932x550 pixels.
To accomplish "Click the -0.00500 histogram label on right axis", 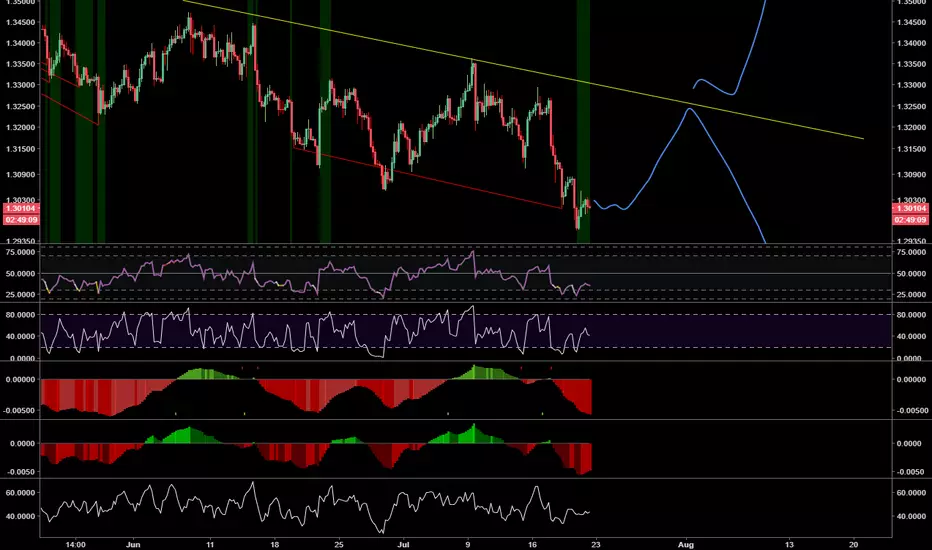I will coord(912,410).
